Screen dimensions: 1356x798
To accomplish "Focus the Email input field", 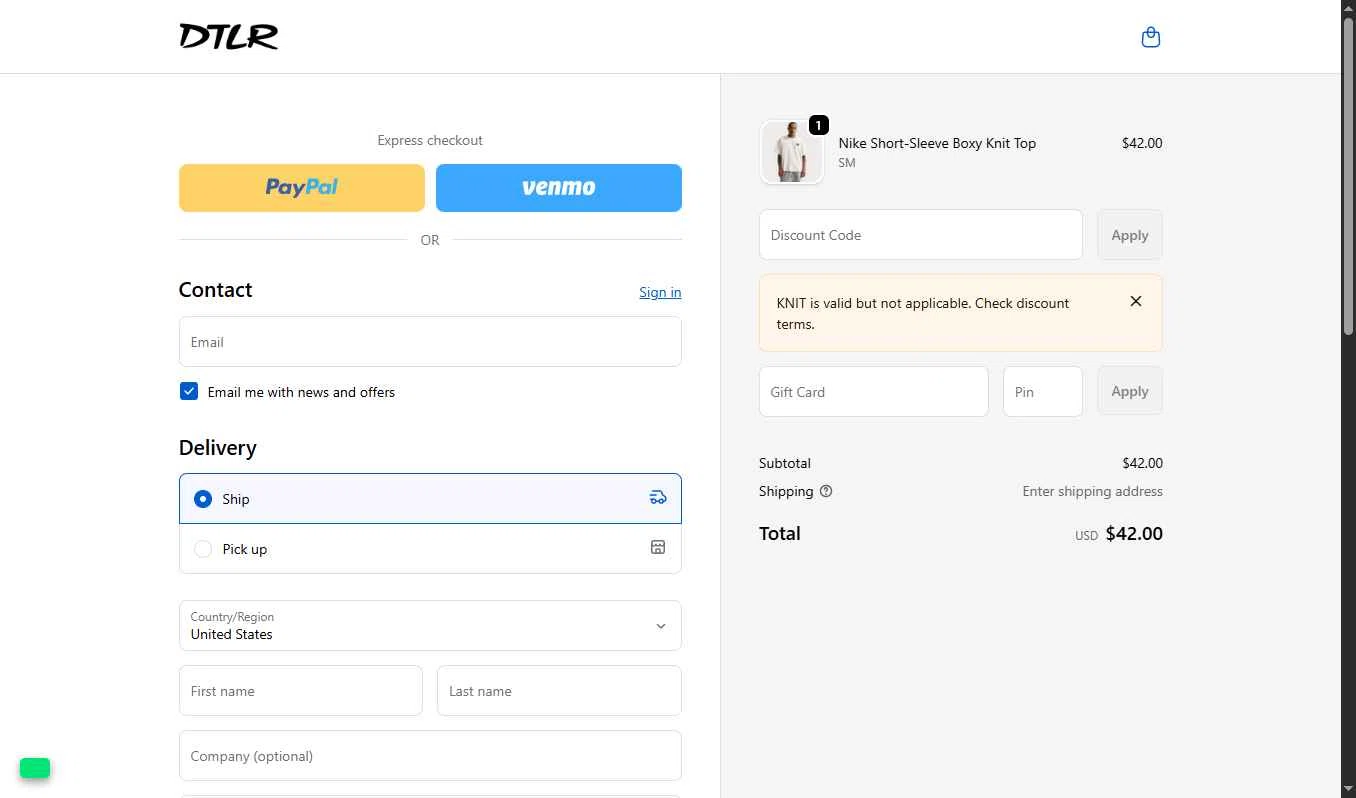I will (430, 342).
